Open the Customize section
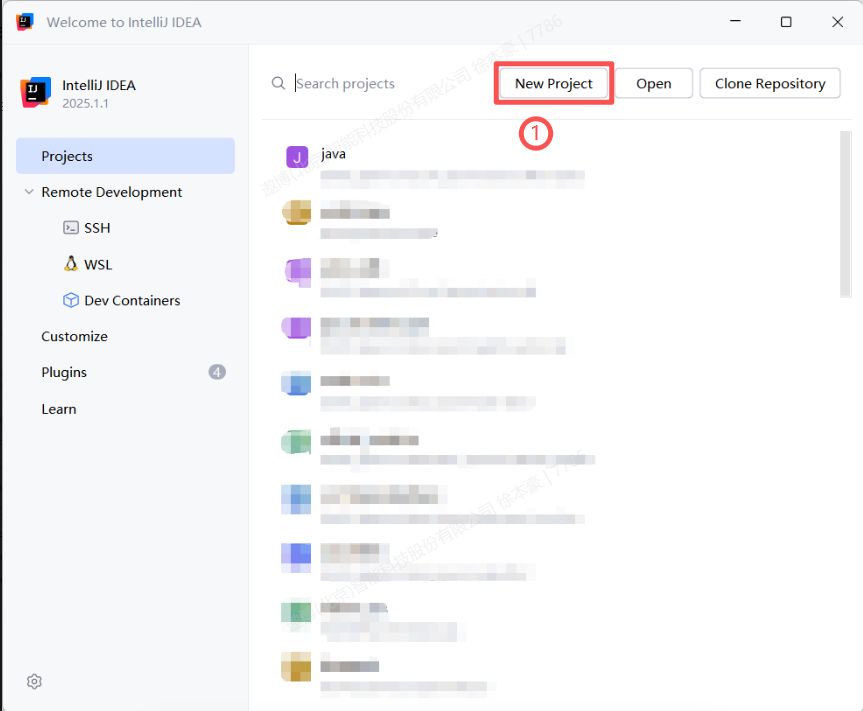 click(x=74, y=336)
